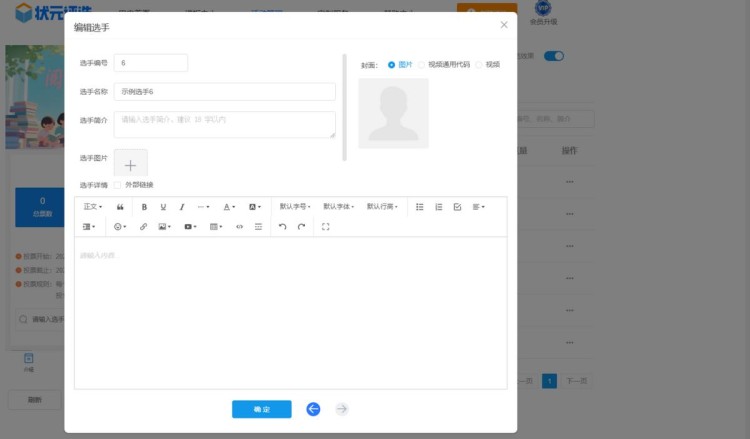Viewport: 750px width, 439px height.
Task: Open the 默认字号 font size dropdown
Action: [295, 207]
